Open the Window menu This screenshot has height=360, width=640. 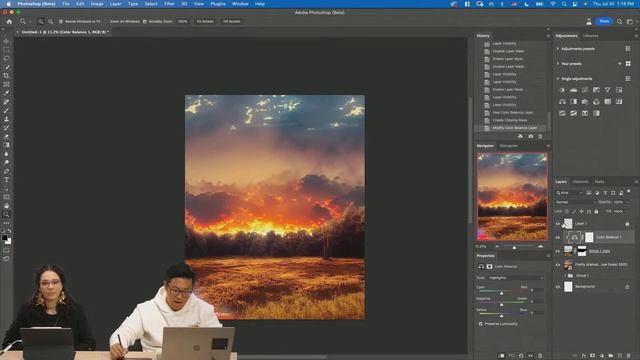pyautogui.click(x=240, y=4)
